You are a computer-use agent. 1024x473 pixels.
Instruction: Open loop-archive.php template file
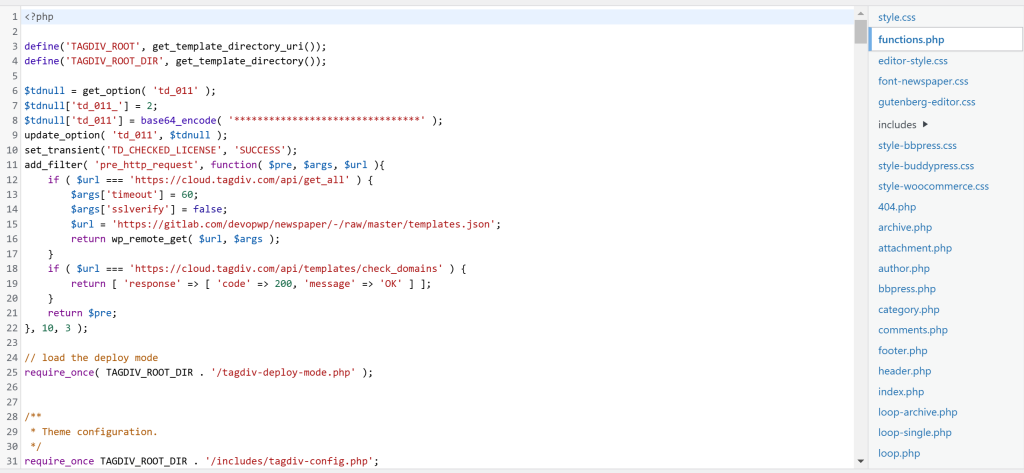coord(918,412)
